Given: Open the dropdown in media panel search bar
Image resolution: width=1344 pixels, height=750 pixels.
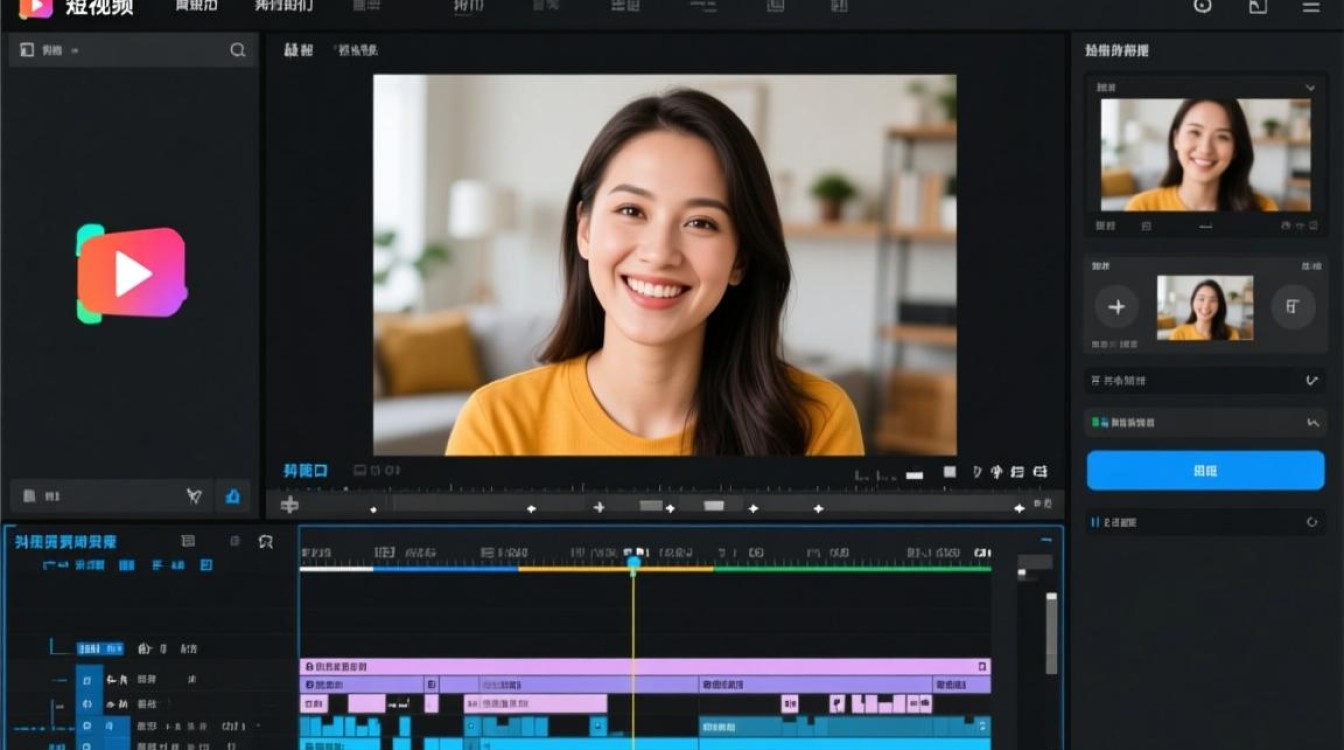Looking at the screenshot, I should pos(75,50).
